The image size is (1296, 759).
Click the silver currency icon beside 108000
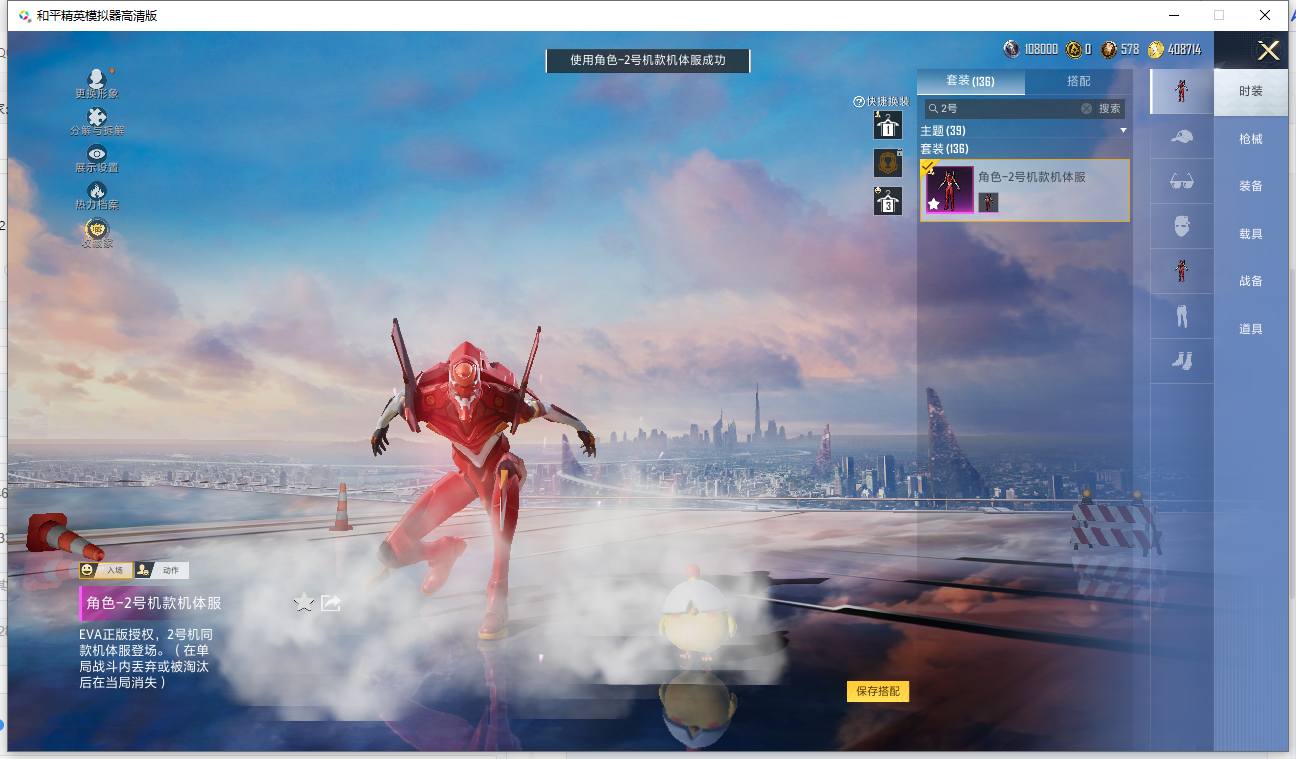click(1012, 49)
